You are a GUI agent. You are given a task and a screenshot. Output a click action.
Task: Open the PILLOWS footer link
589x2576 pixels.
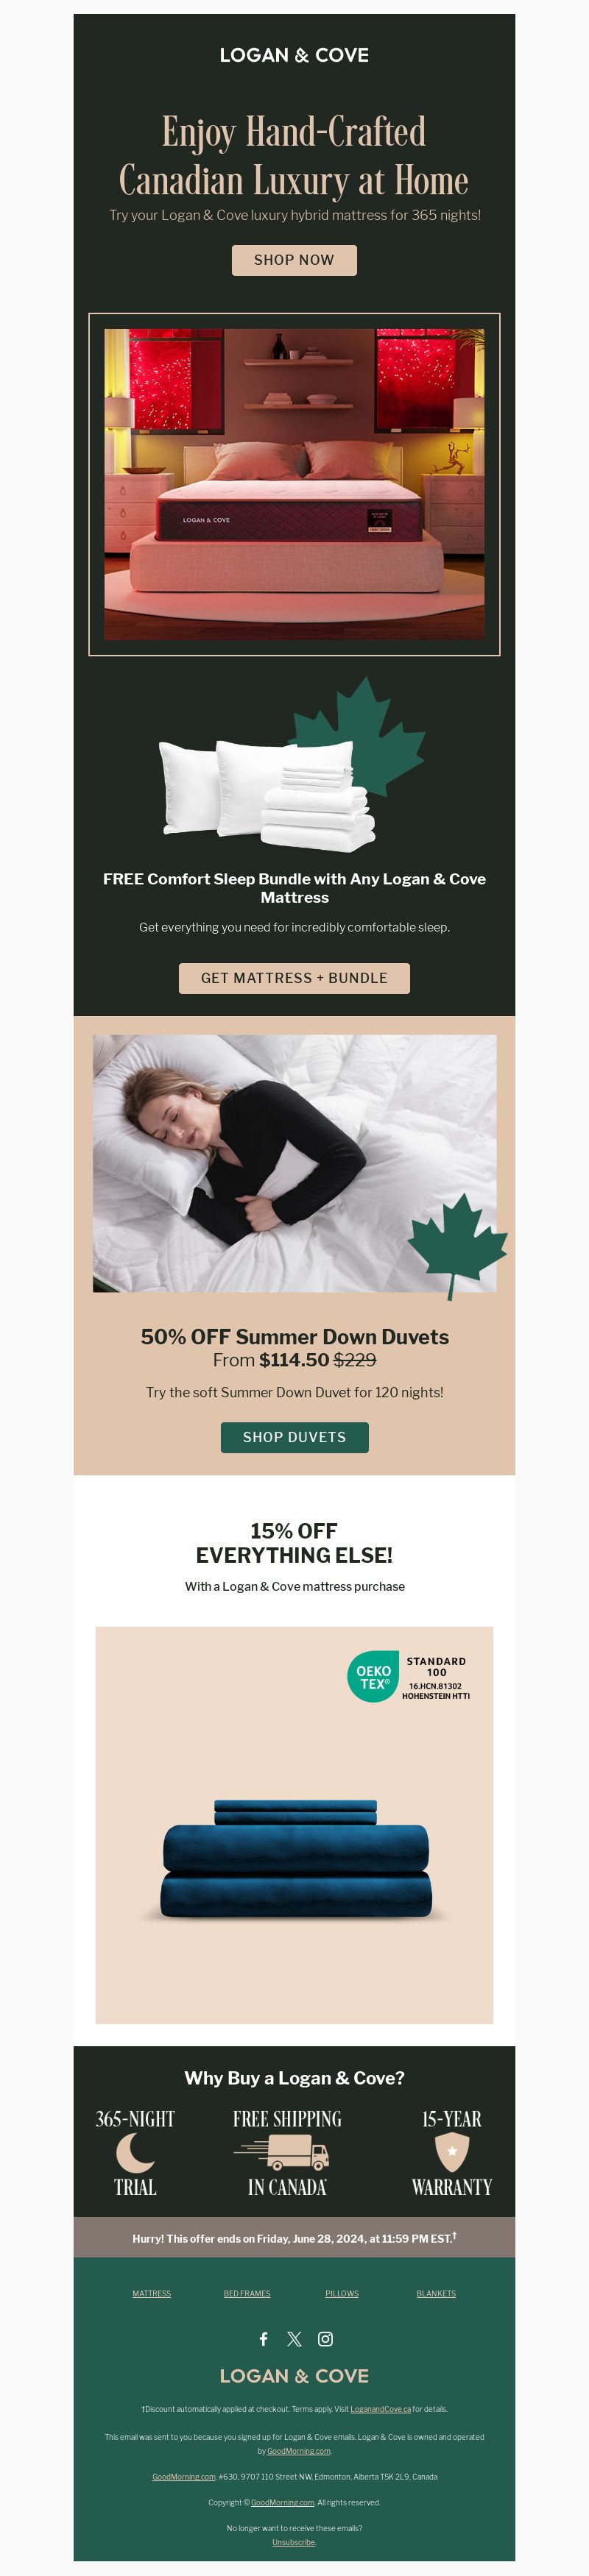point(342,2293)
